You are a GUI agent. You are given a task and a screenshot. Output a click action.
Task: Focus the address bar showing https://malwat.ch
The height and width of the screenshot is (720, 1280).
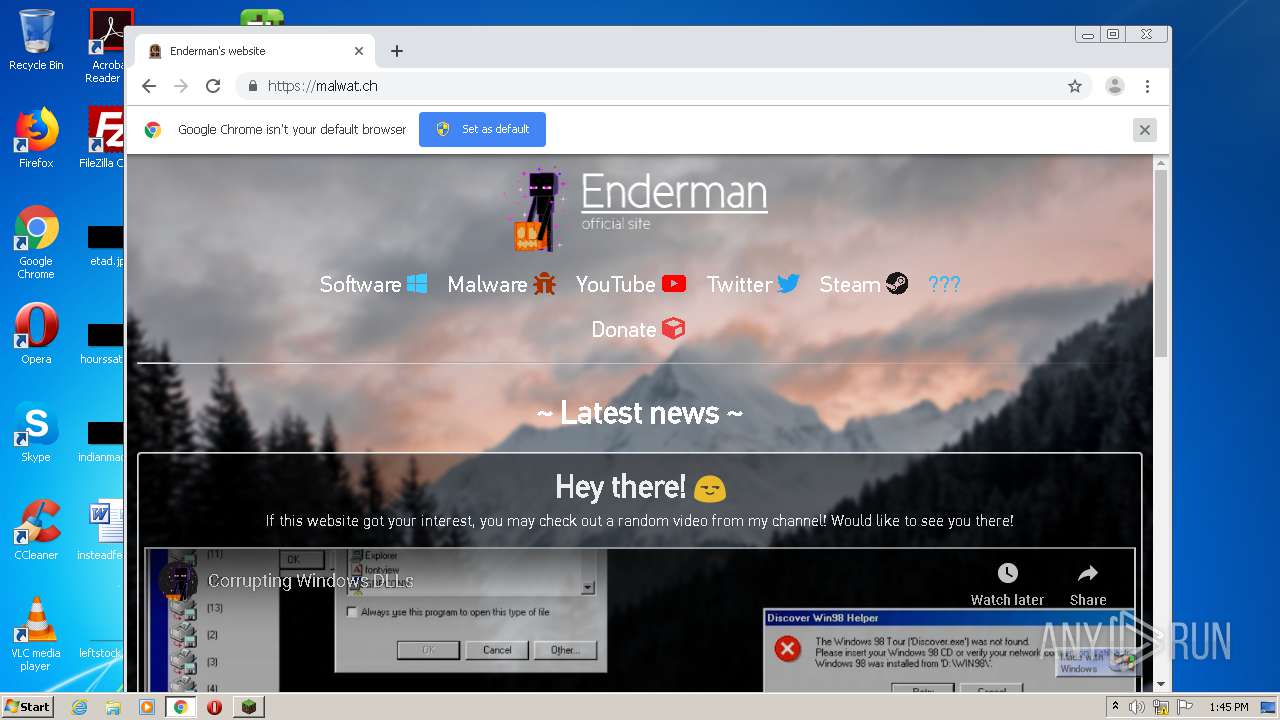665,86
